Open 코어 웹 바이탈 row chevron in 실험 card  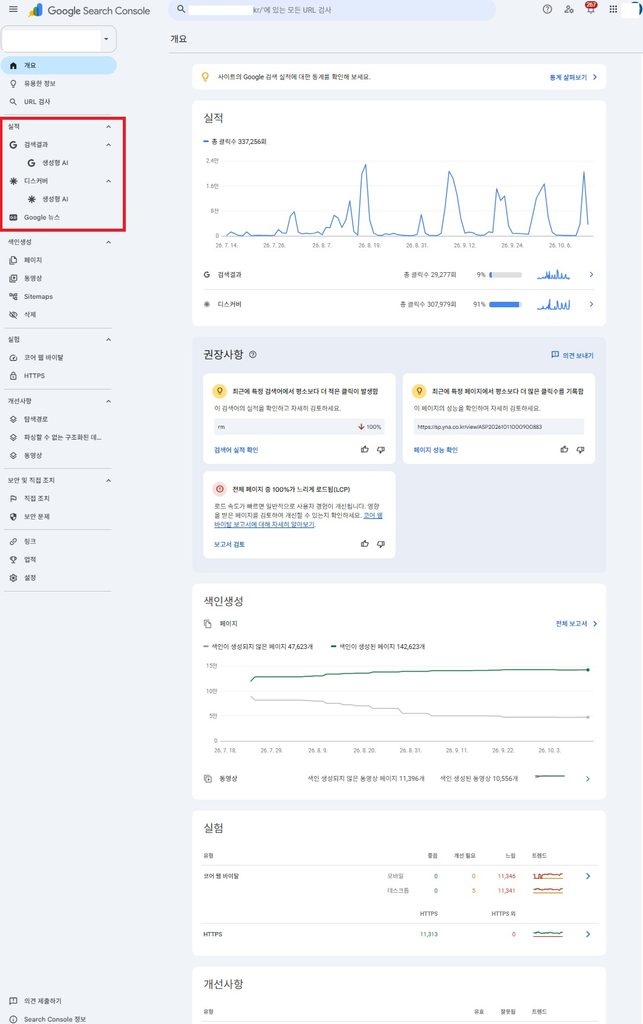pyautogui.click(x=588, y=876)
